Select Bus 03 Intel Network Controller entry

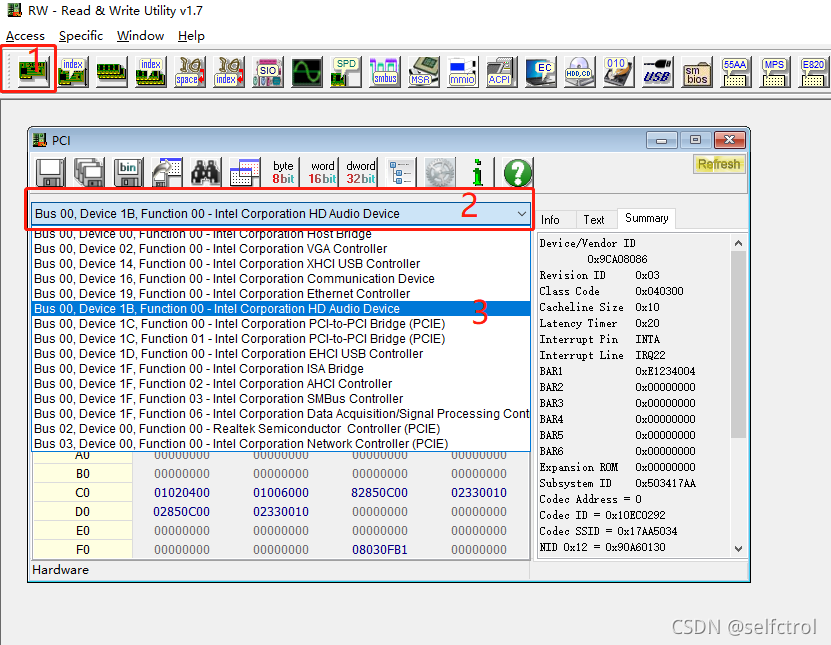[281, 443]
